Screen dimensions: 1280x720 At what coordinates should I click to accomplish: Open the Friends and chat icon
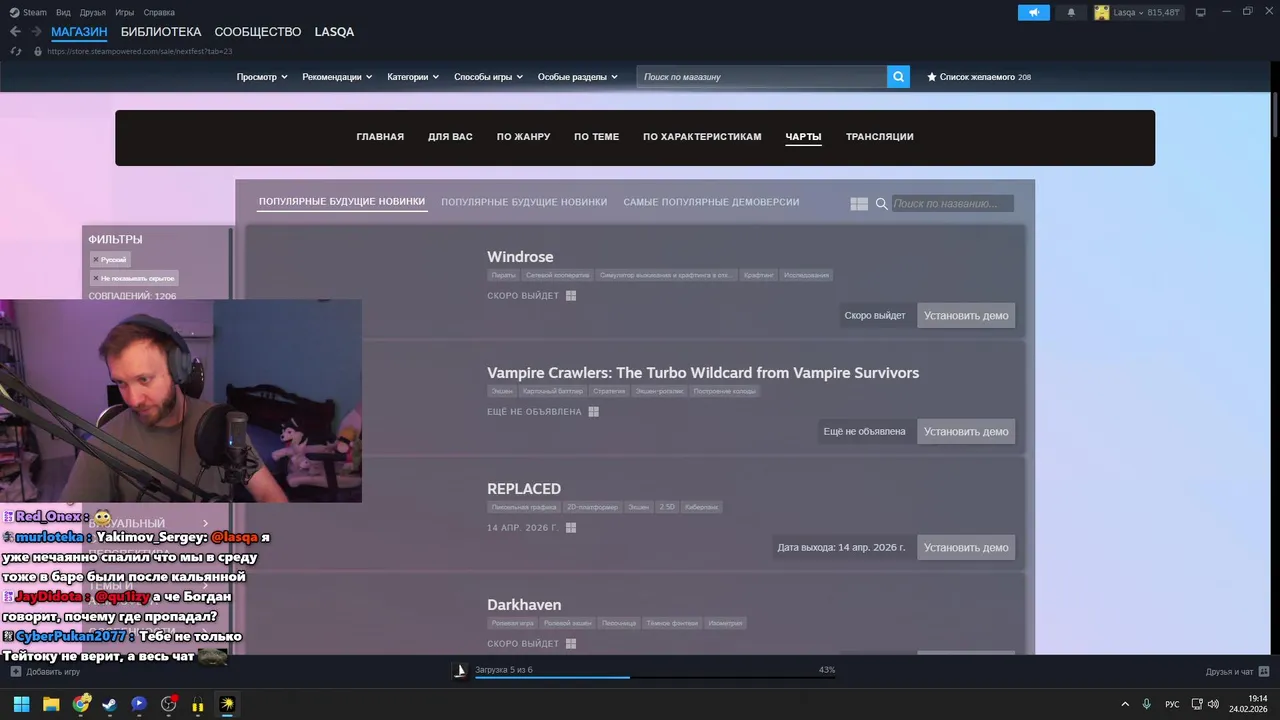[x=1264, y=671]
